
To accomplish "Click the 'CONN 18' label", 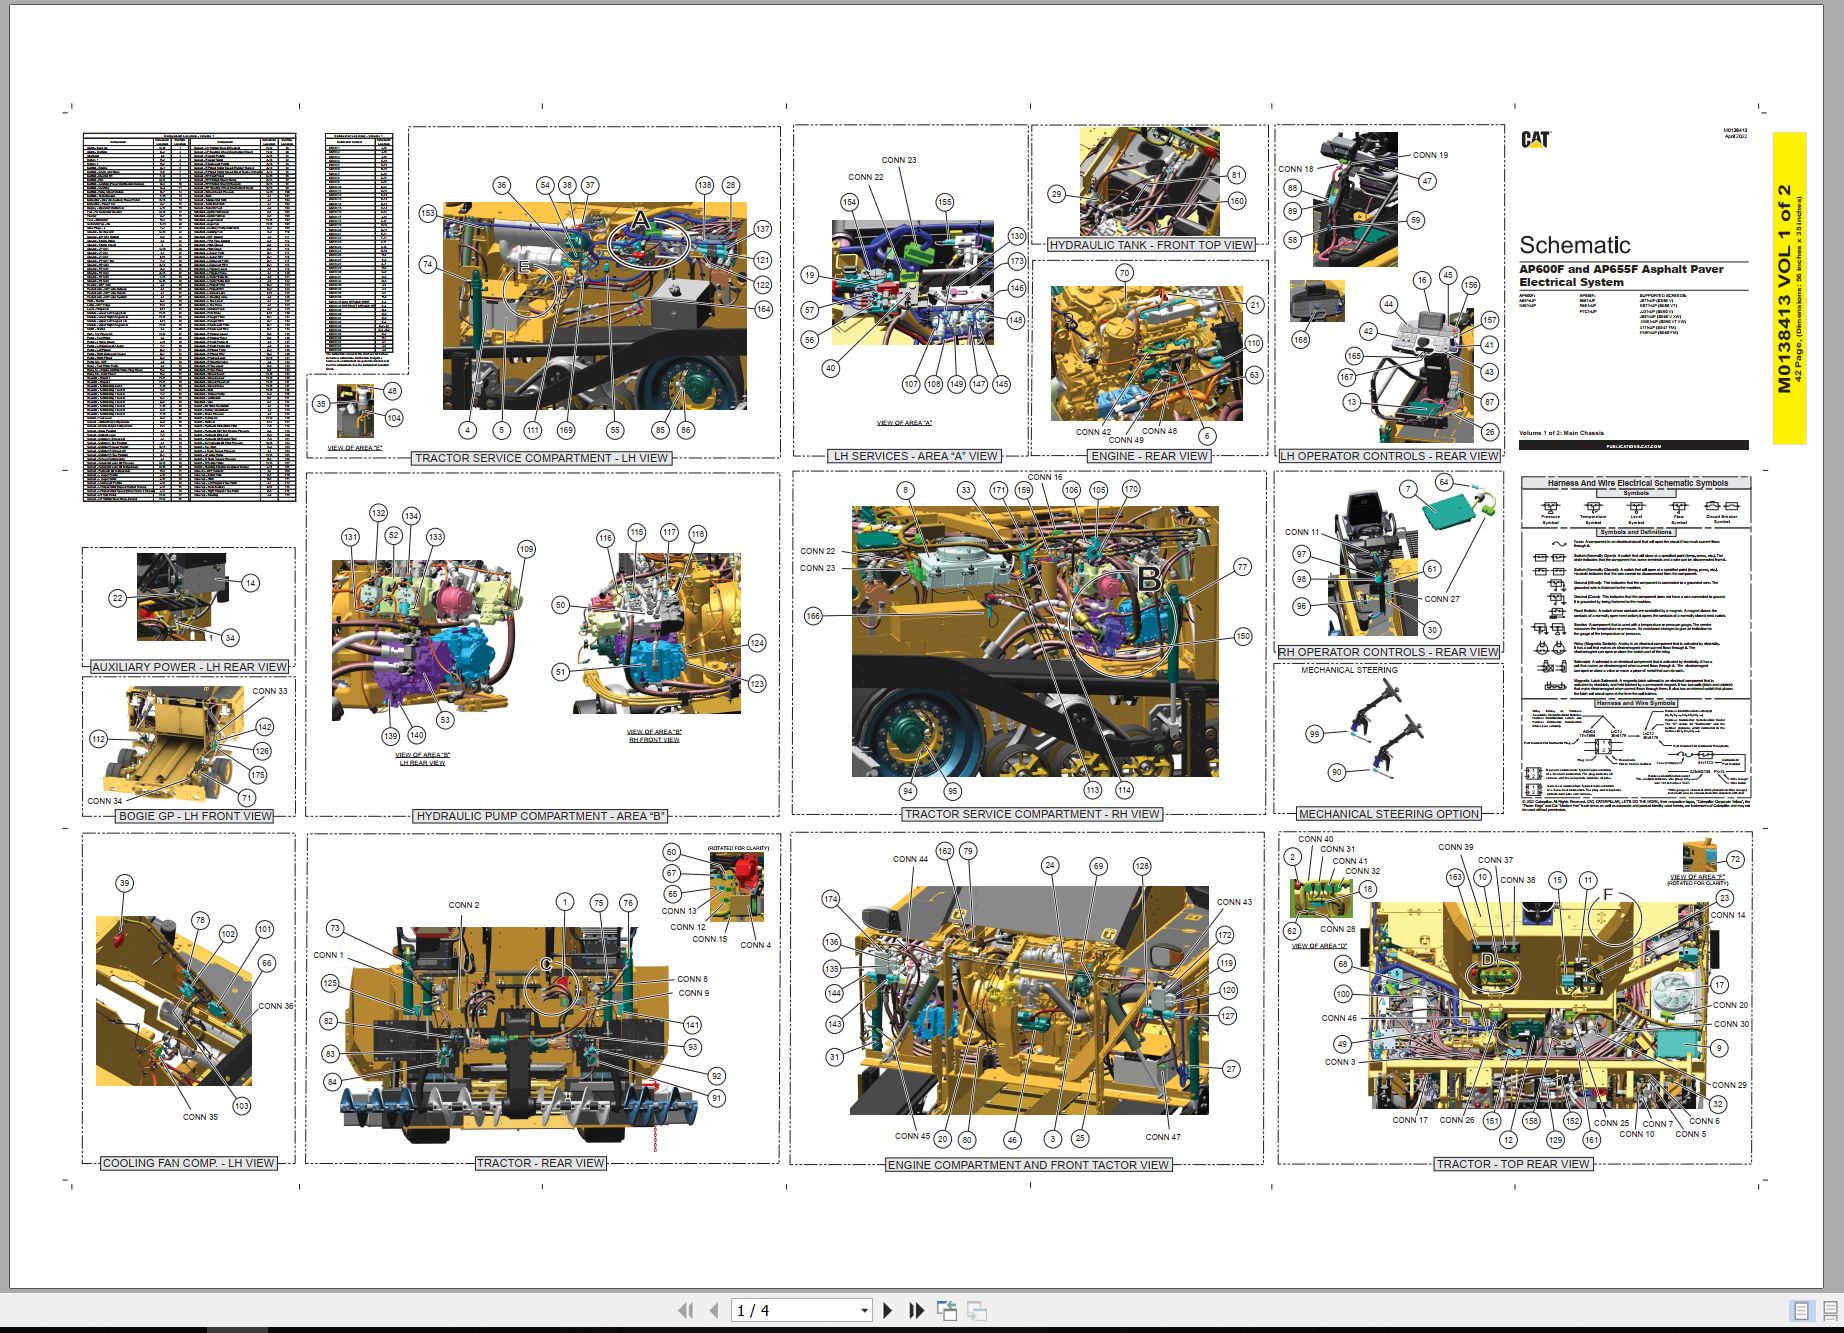I will pyautogui.click(x=1296, y=169).
